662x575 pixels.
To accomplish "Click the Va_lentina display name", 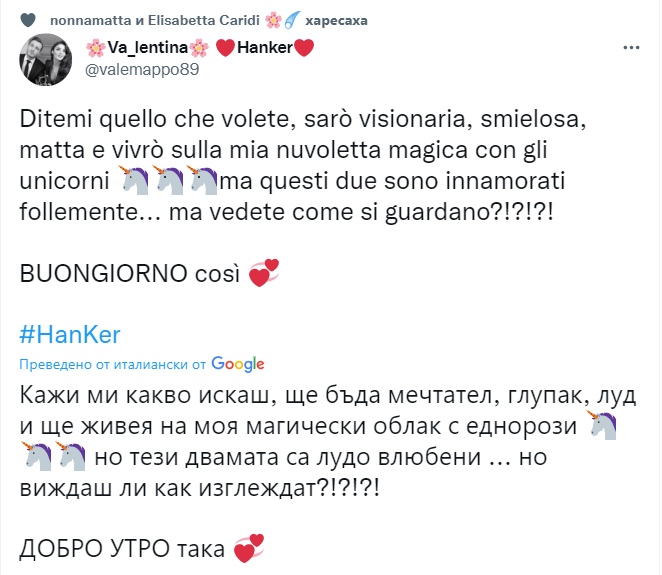I will coord(144,48).
